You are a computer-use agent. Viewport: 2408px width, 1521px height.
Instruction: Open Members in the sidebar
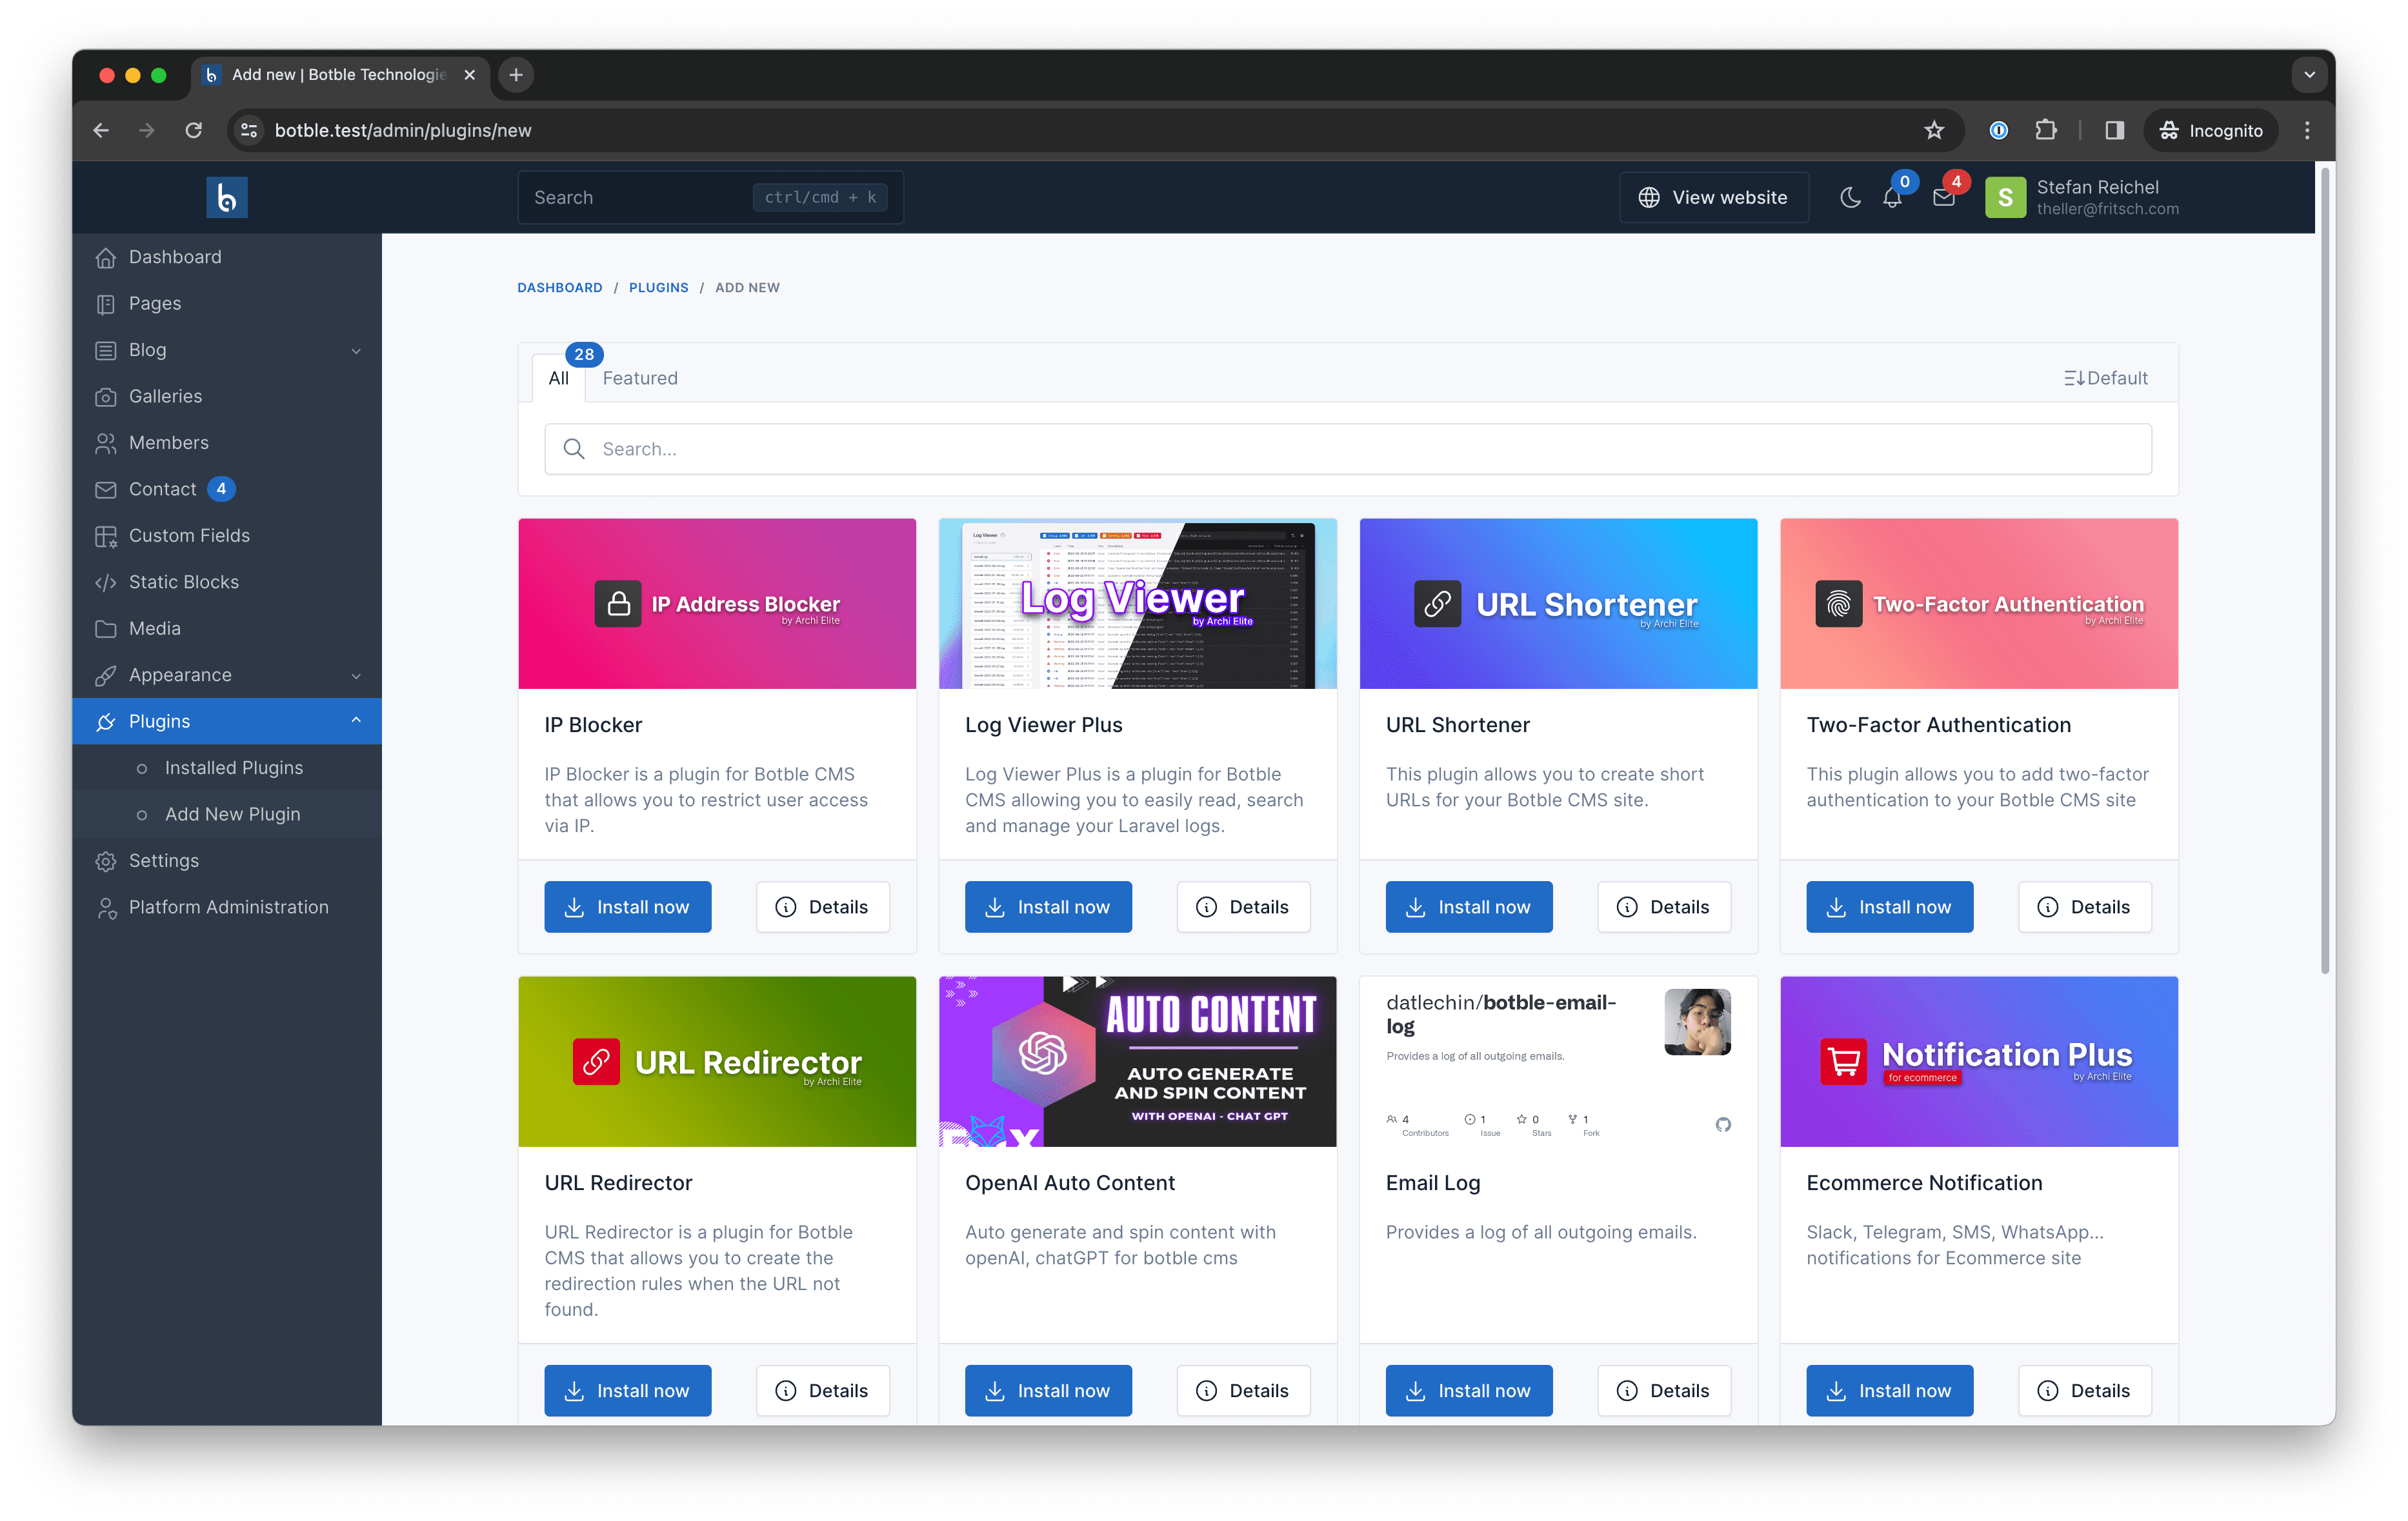[227, 442]
